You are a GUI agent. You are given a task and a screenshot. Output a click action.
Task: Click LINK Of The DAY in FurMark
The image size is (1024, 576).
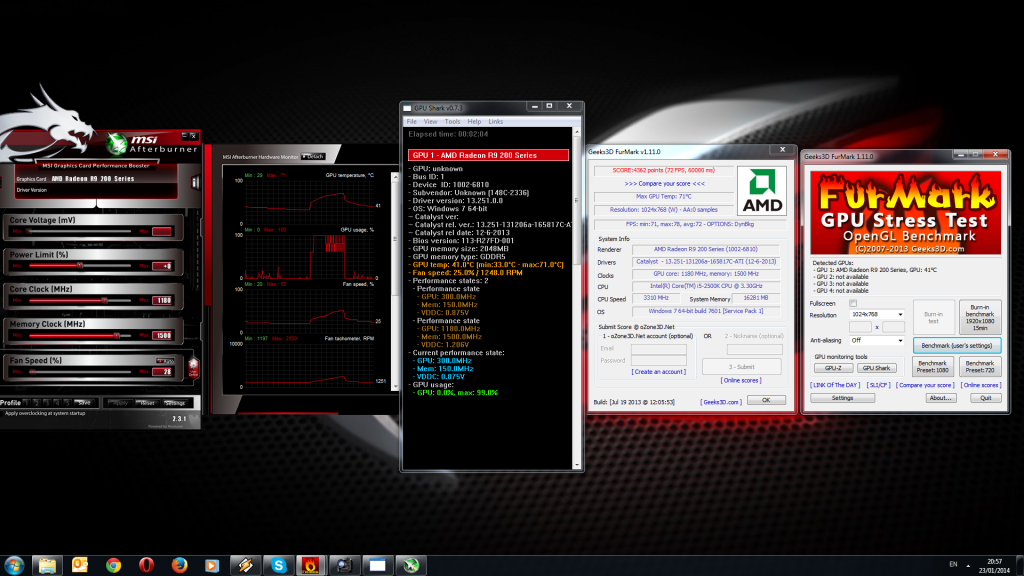click(835, 385)
